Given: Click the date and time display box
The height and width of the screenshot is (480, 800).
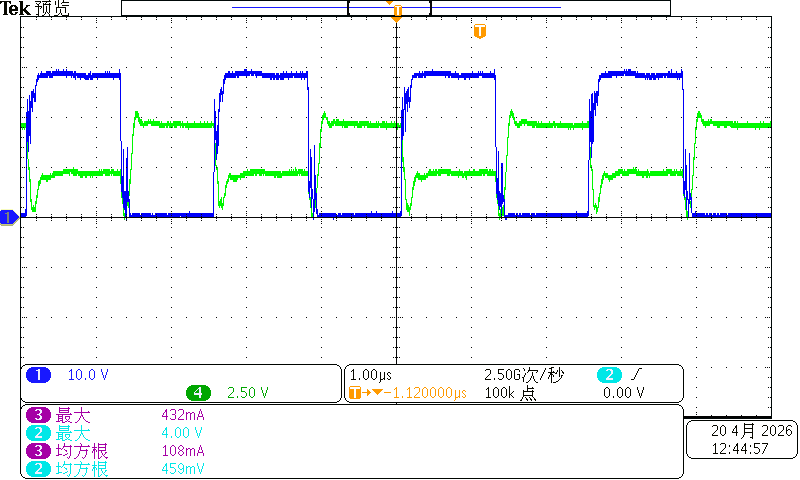Looking at the screenshot, I should pyautogui.click(x=742, y=440).
